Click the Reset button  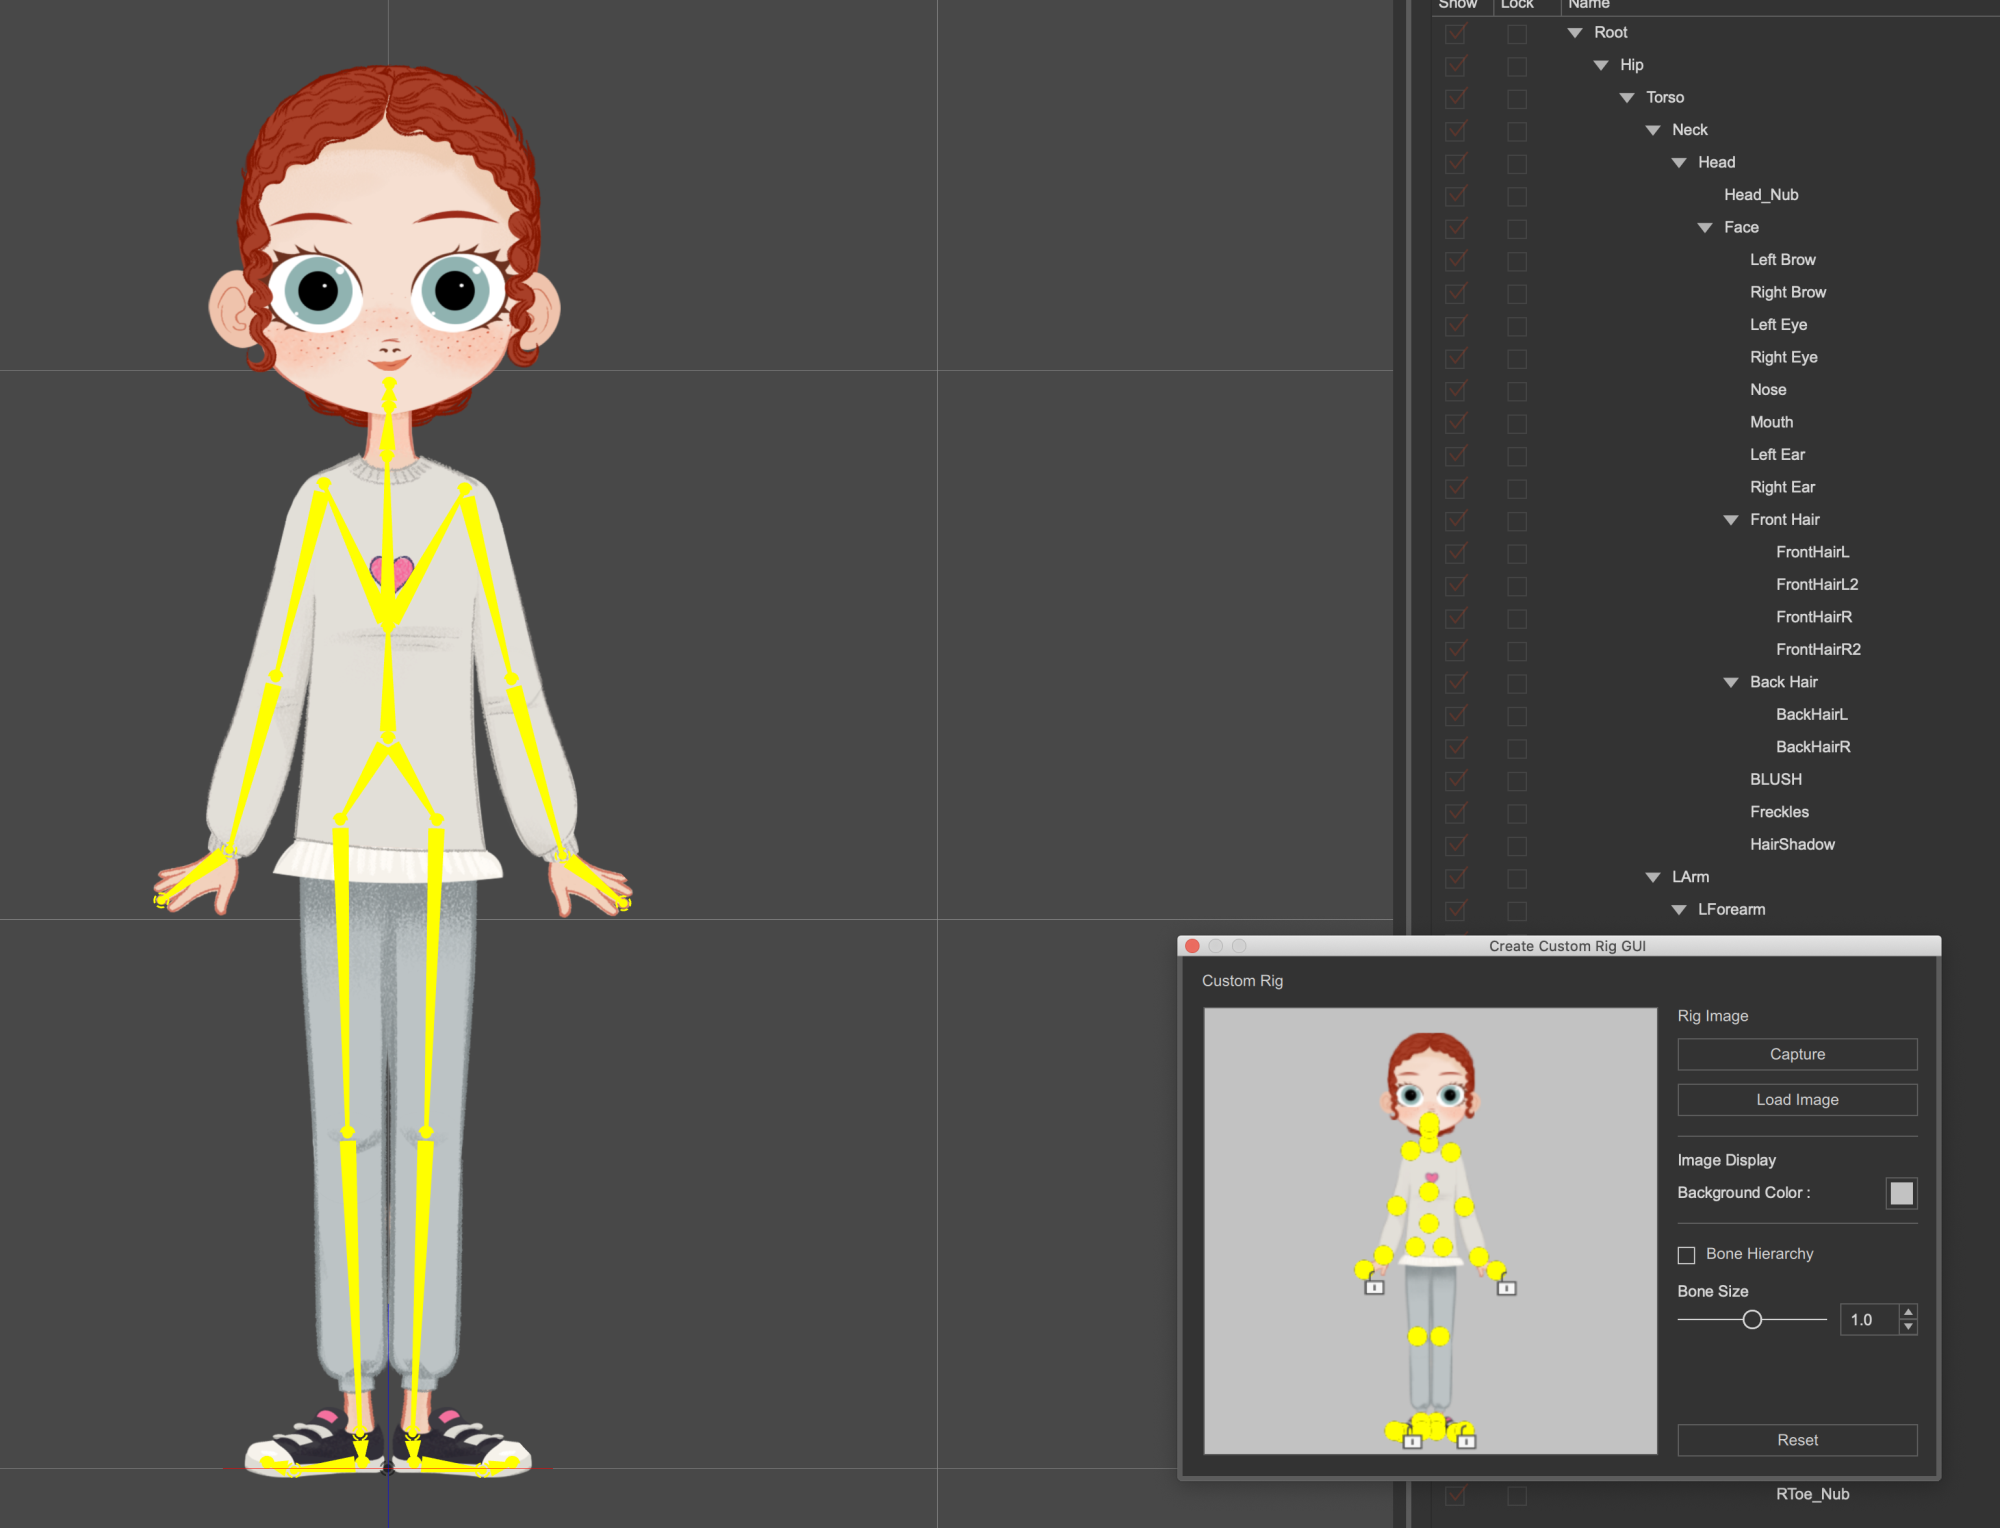[1797, 1440]
